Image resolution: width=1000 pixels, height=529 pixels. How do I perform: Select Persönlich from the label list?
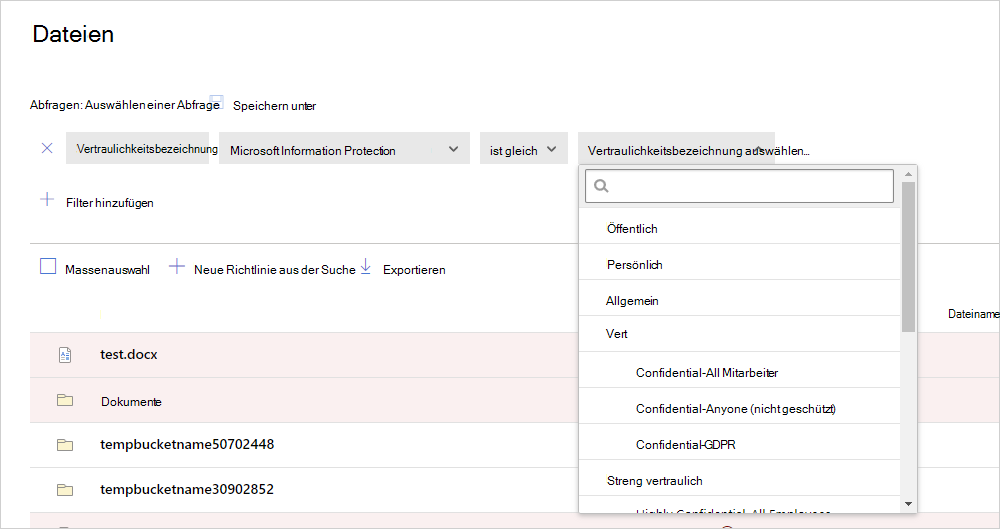tap(739, 264)
